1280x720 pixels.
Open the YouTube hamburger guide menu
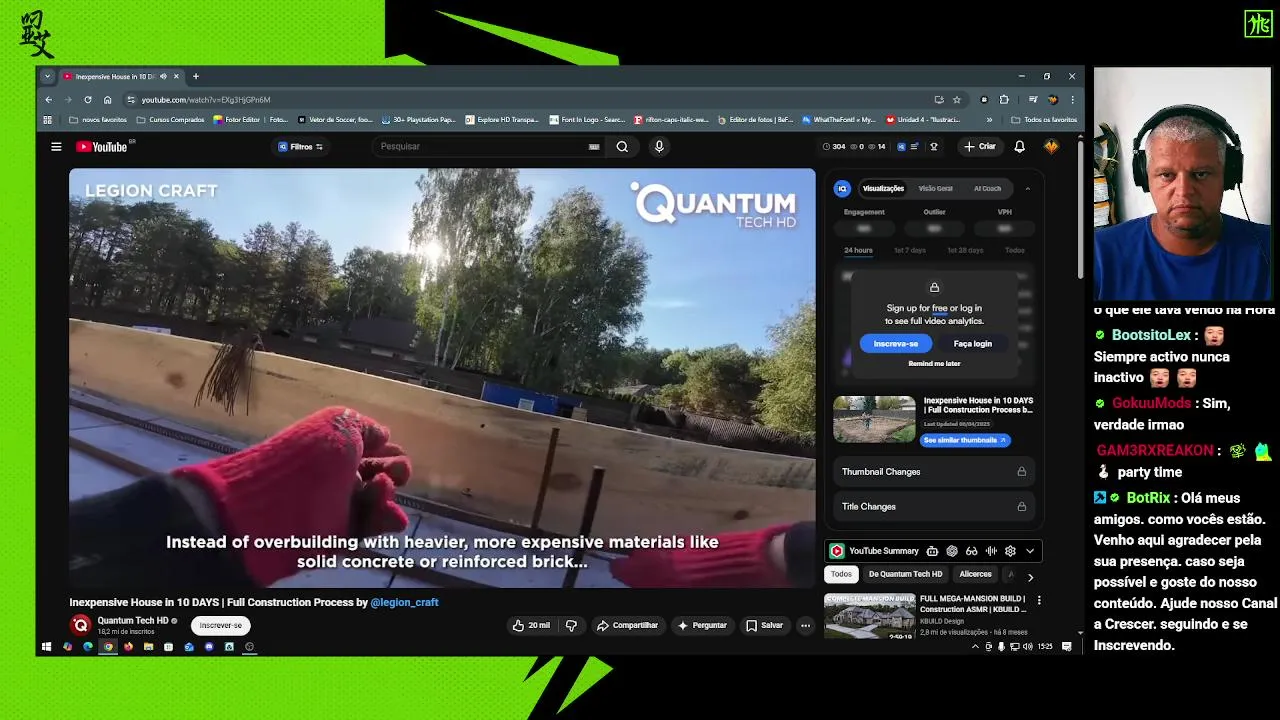pos(56,146)
